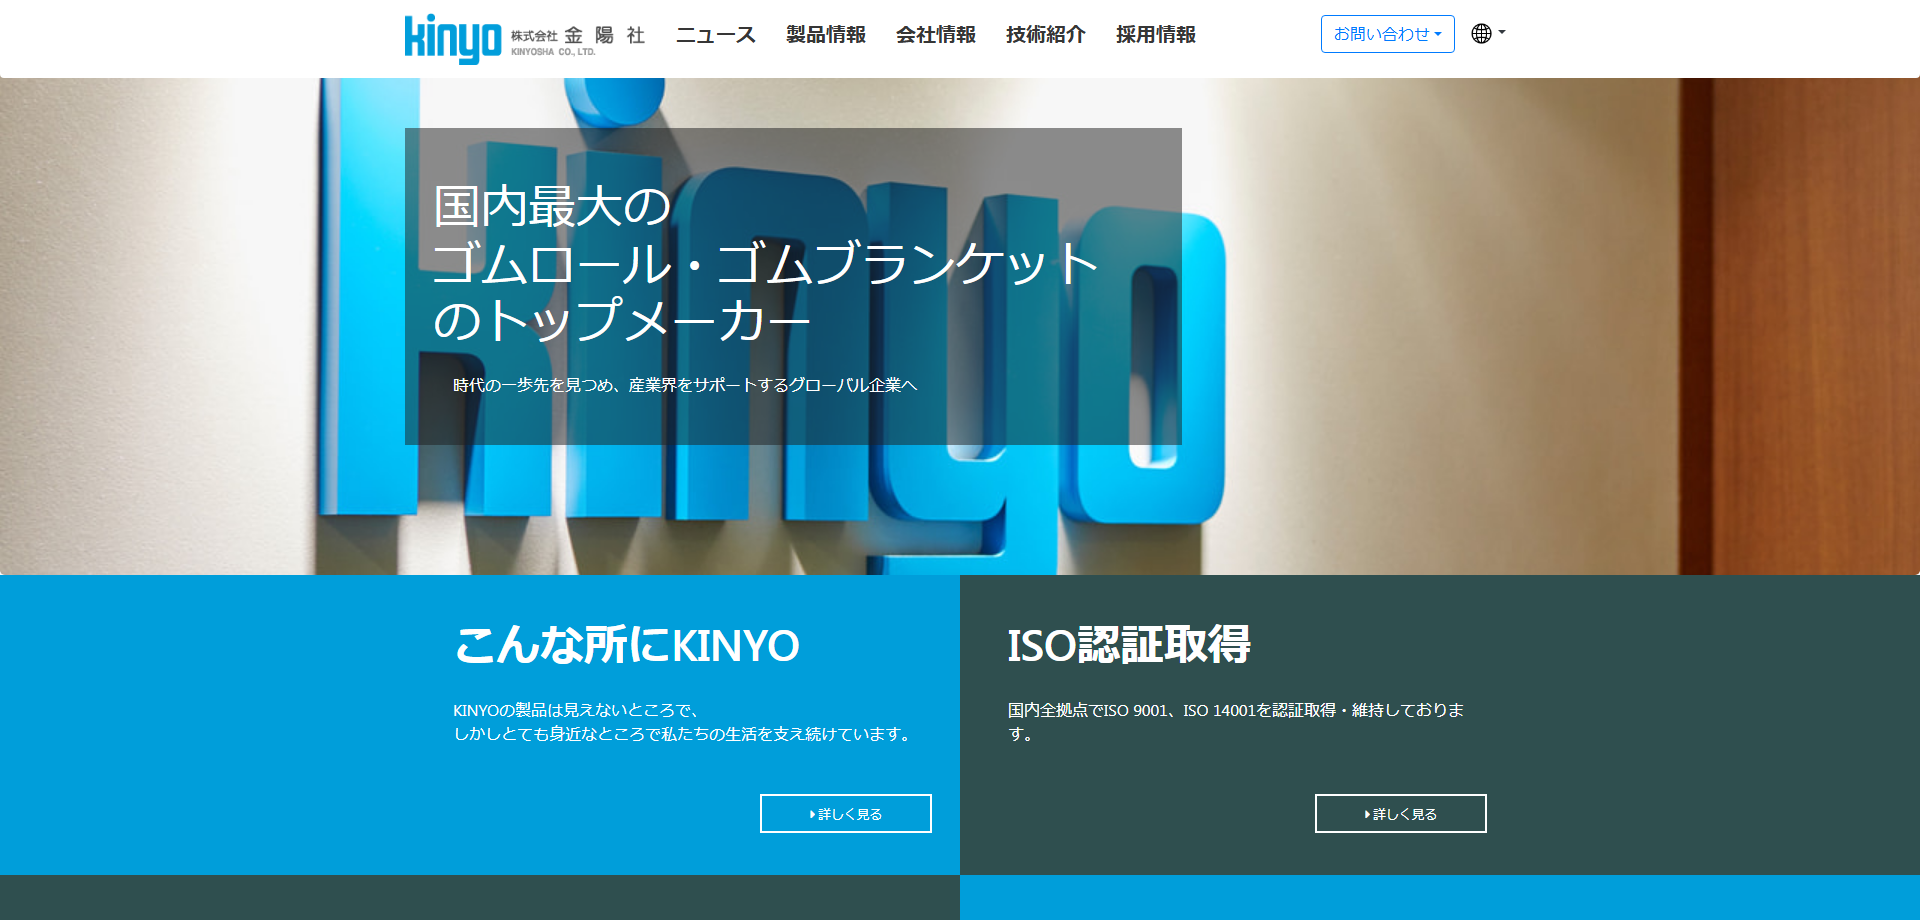Screen dimensions: 1920x920
Task: Click the arrow icon in left 詳しく見る button
Action: [x=813, y=815]
